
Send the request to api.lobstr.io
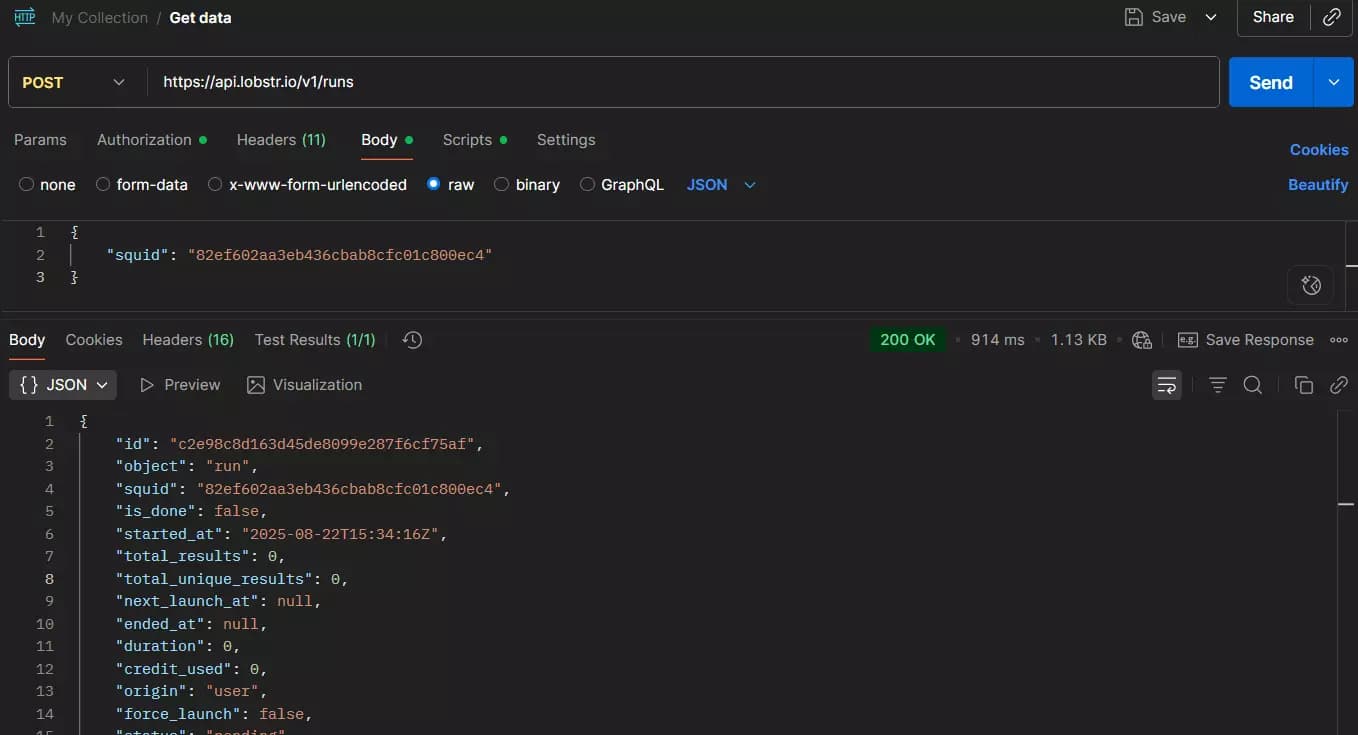pyautogui.click(x=1270, y=82)
